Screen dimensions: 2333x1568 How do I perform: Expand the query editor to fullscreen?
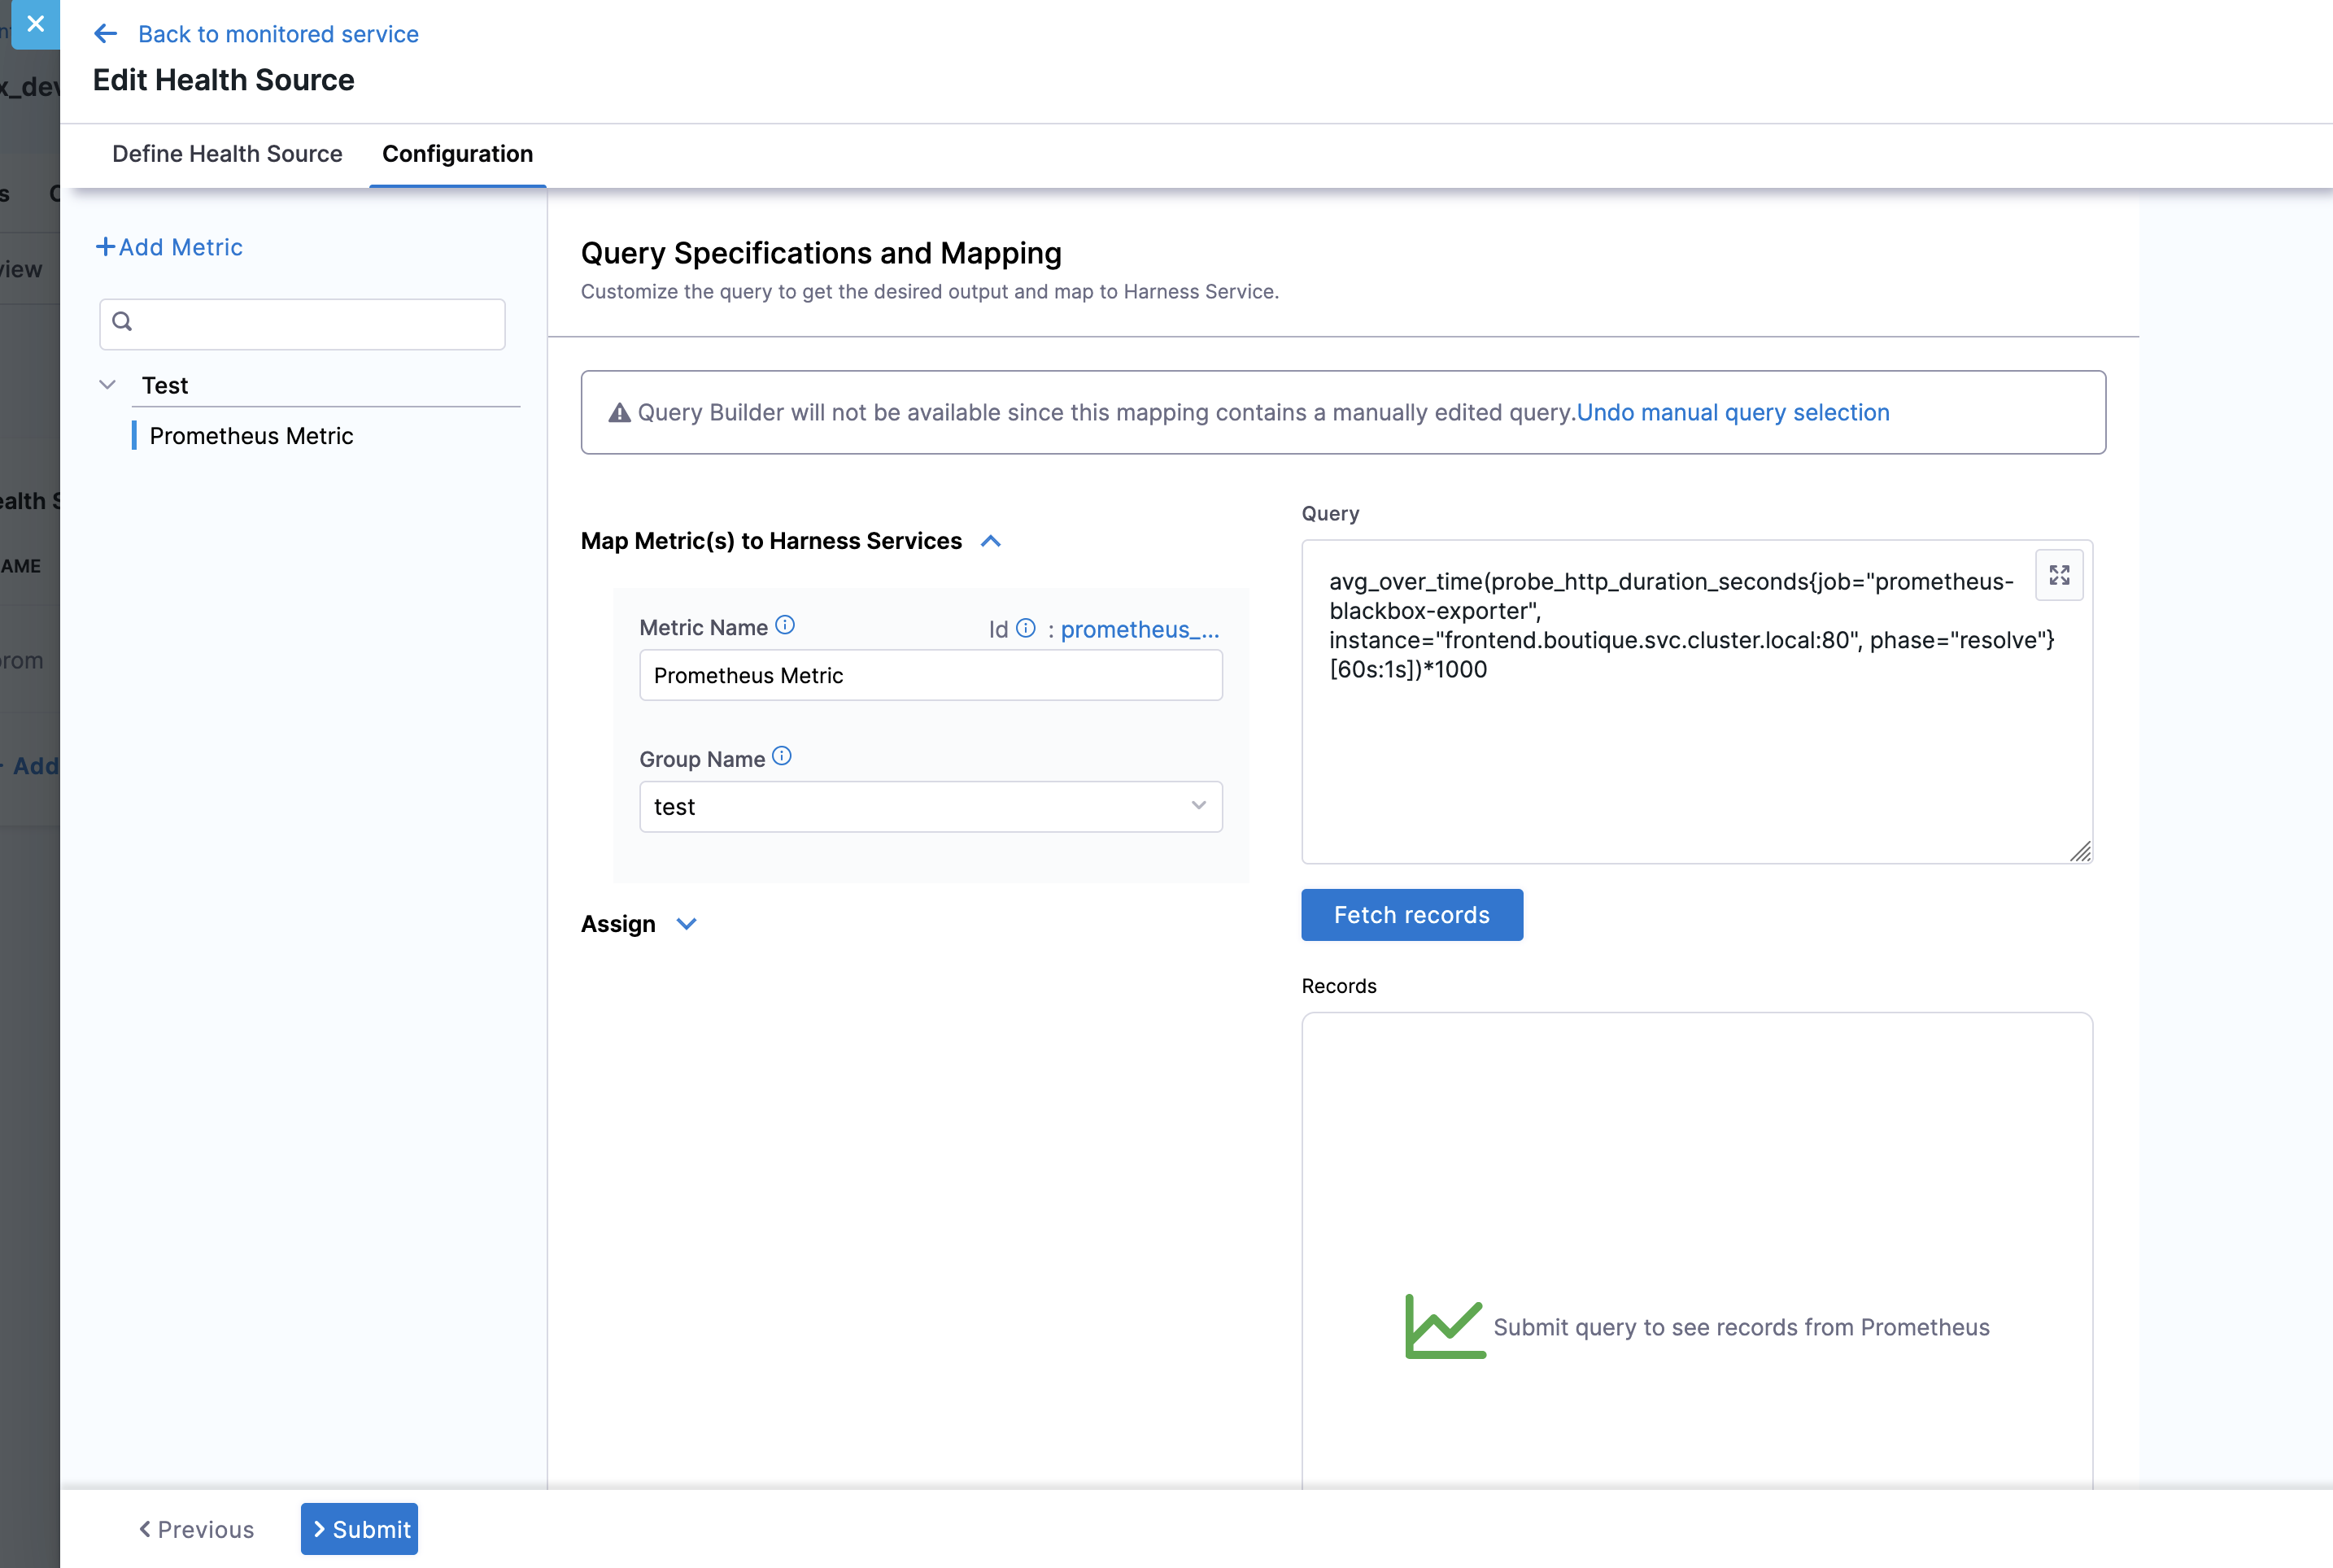pyautogui.click(x=2059, y=575)
